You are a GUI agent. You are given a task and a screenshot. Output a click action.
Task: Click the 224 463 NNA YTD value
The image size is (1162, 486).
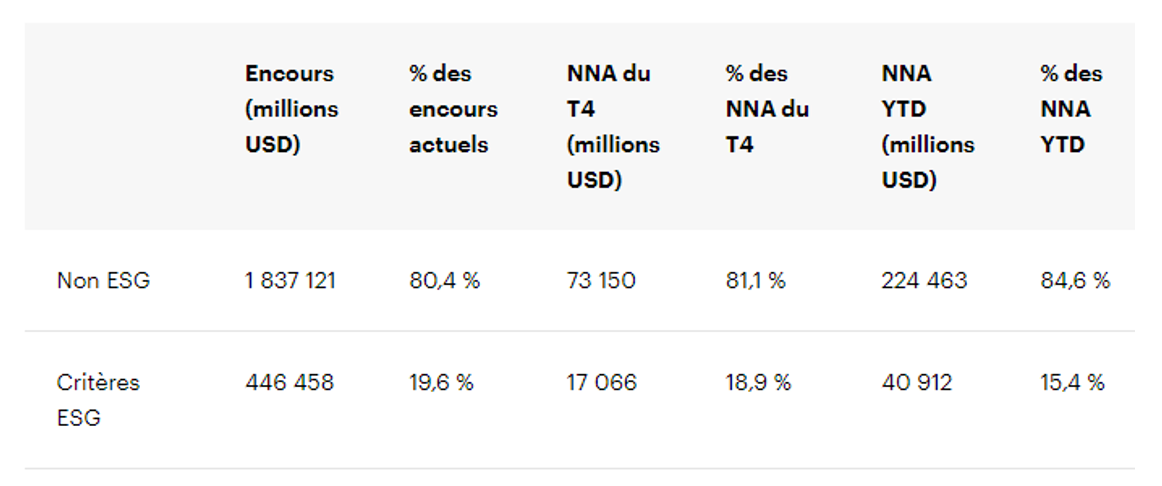click(x=924, y=281)
